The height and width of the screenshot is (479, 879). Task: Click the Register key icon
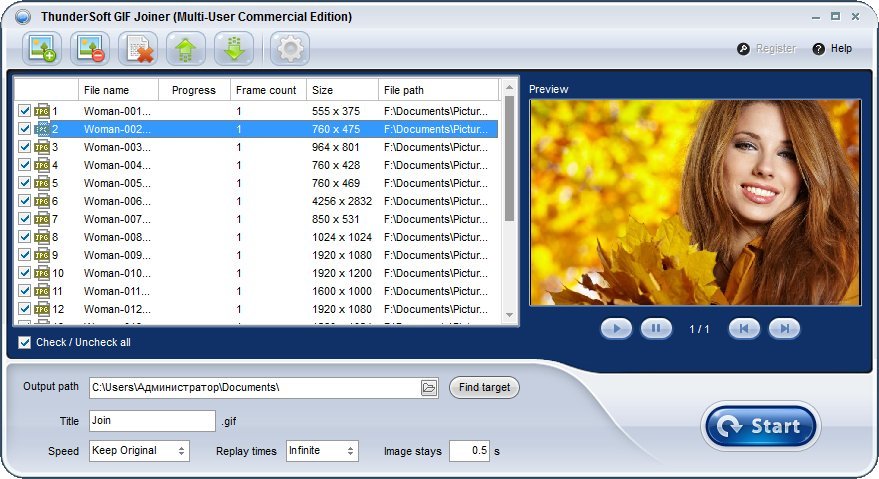coord(743,49)
